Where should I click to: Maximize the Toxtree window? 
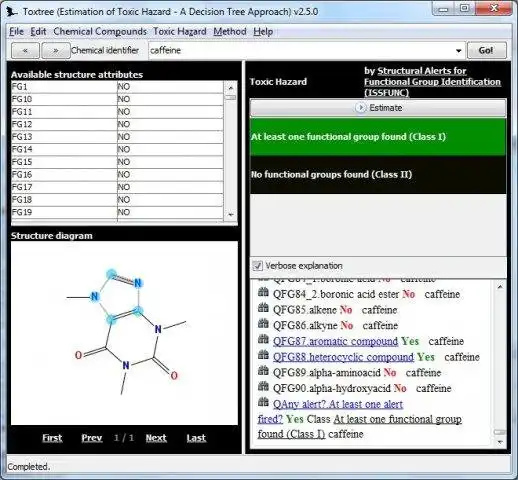465,8
